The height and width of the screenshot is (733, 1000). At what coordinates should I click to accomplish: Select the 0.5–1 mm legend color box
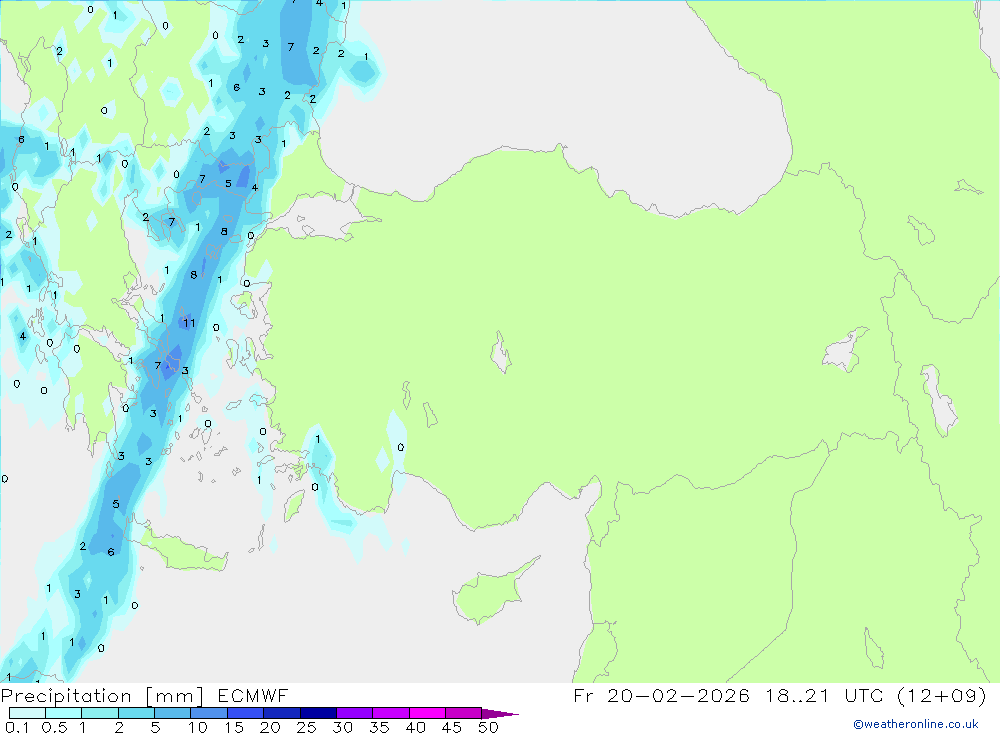[x=63, y=713]
